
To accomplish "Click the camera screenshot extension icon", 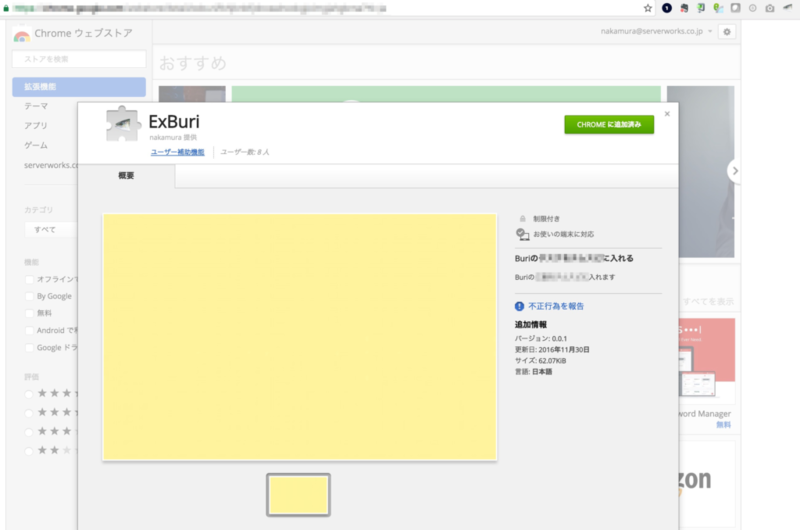I will coord(770,8).
